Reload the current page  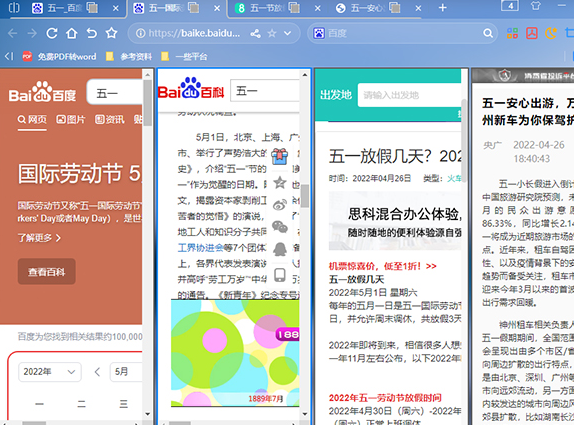[x=52, y=34]
